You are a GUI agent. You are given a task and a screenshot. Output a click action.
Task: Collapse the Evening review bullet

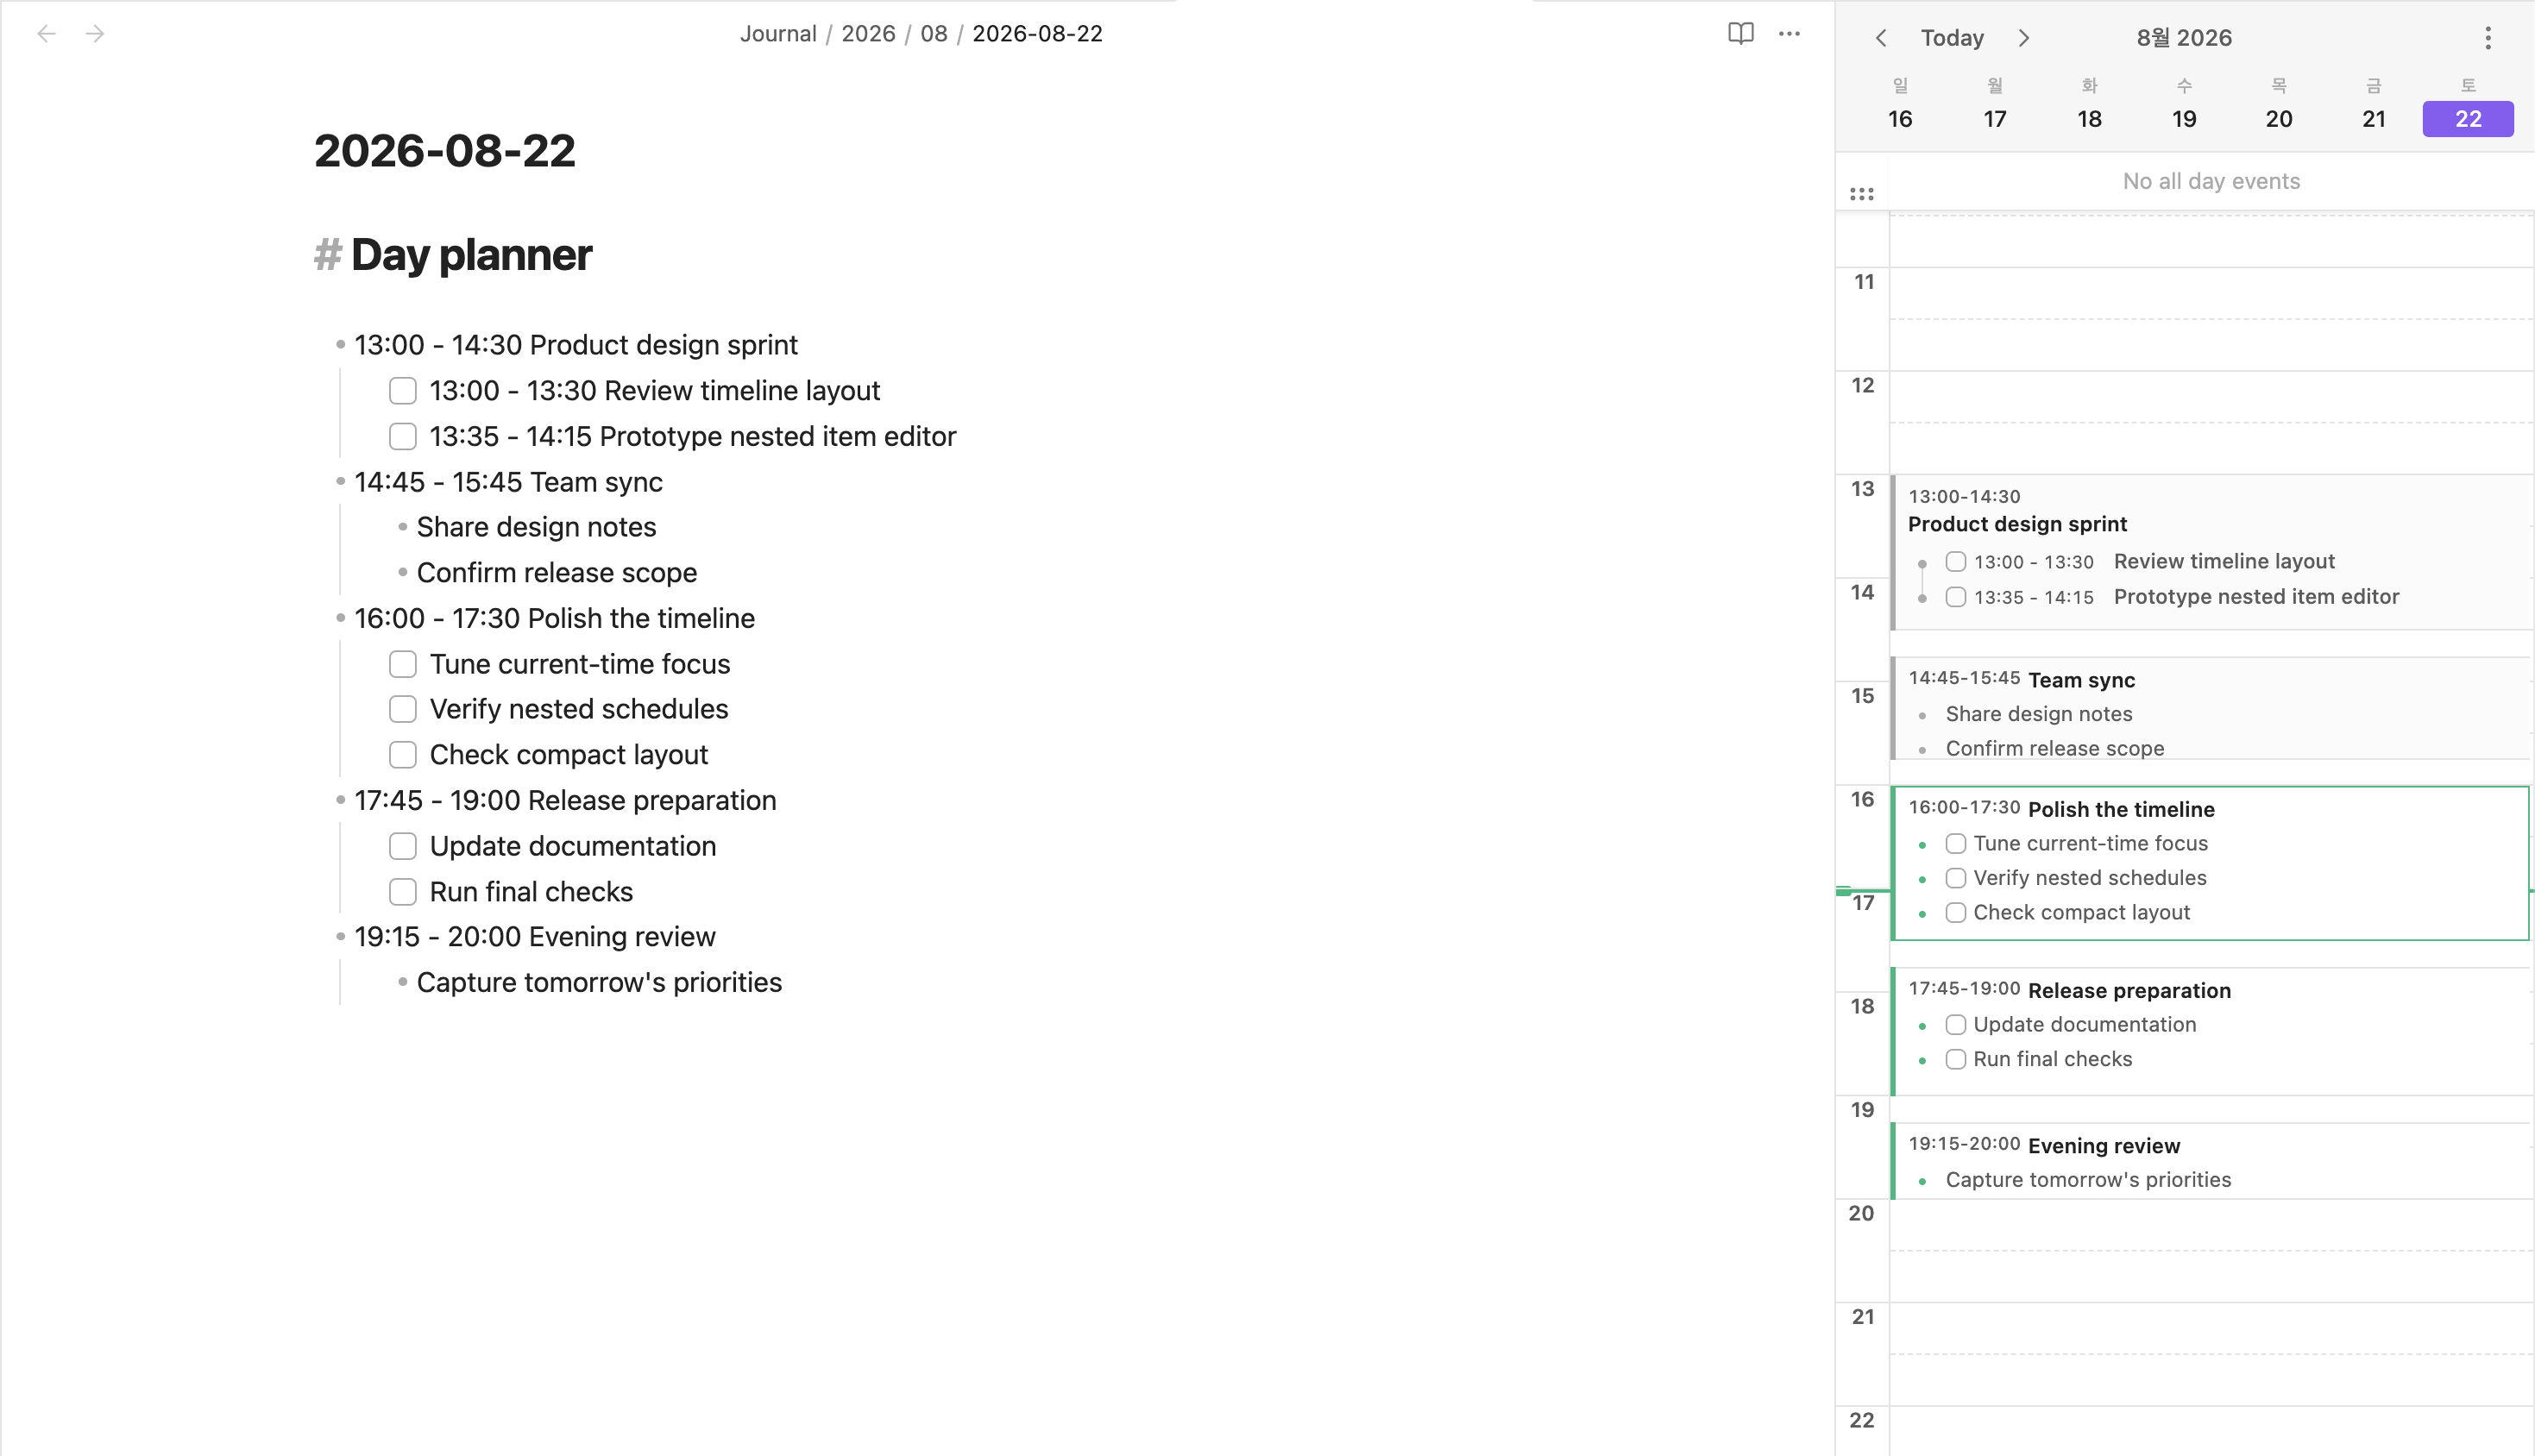tap(340, 937)
